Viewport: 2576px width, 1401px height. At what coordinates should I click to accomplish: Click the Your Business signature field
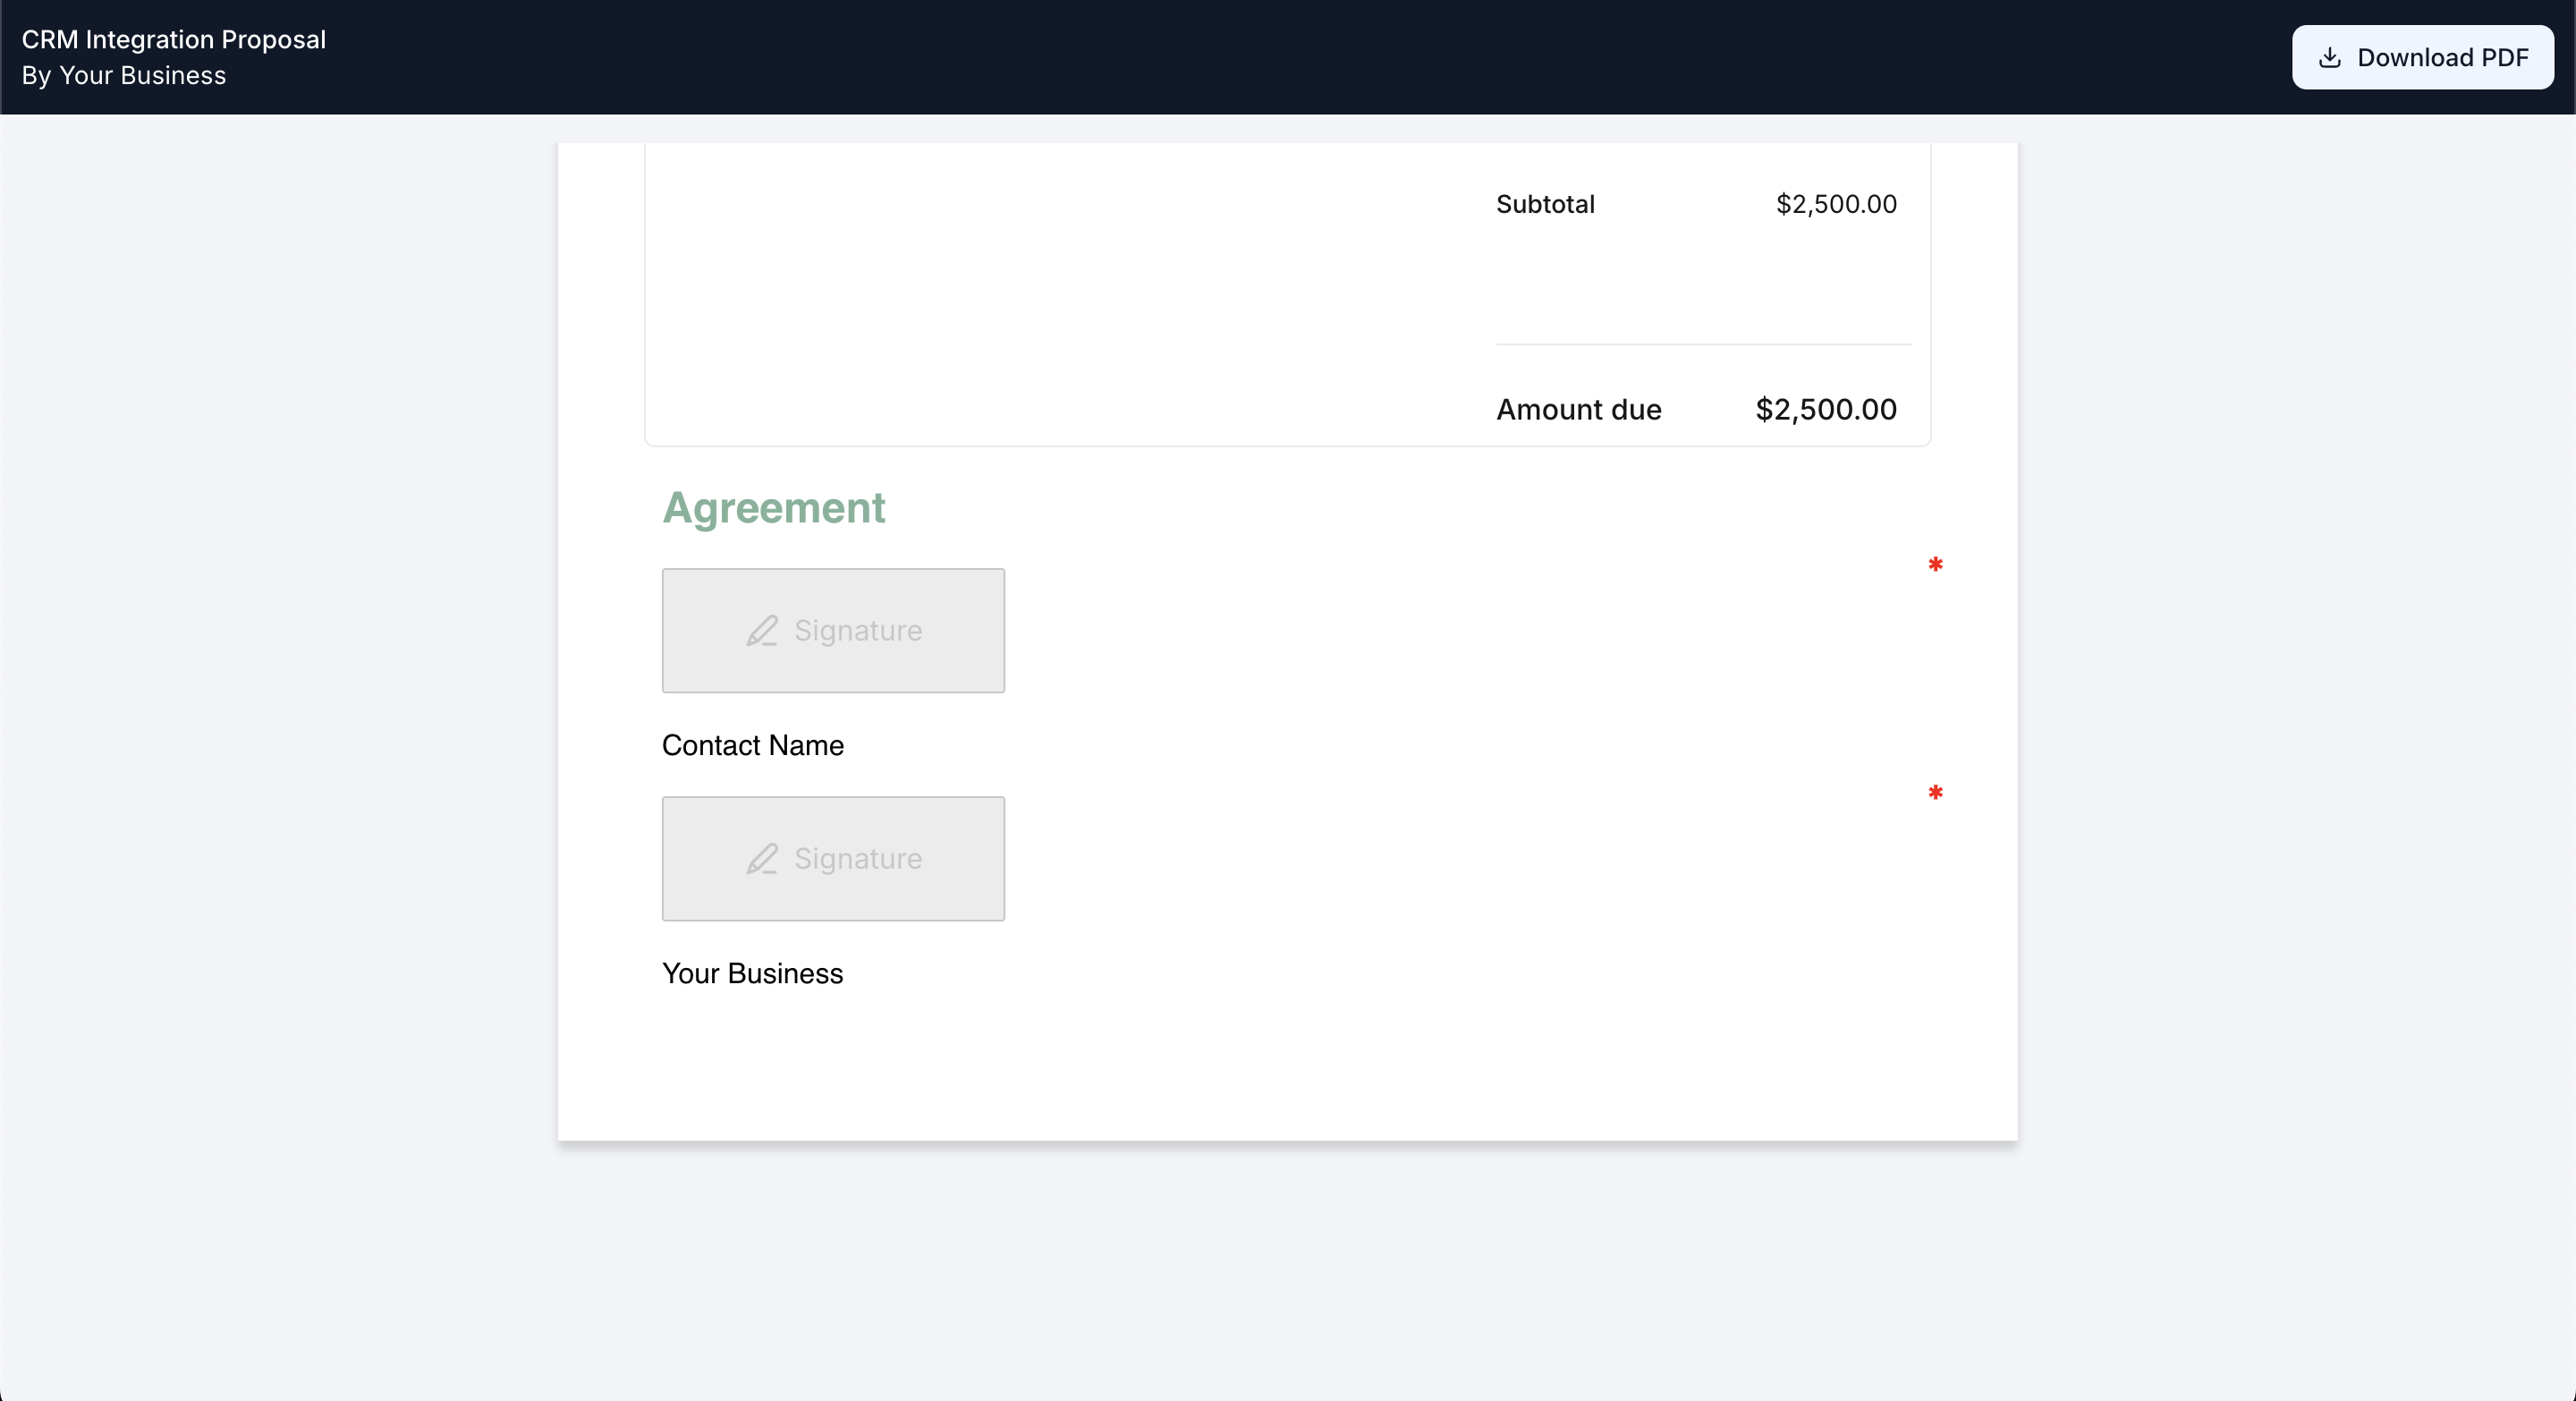pos(832,858)
